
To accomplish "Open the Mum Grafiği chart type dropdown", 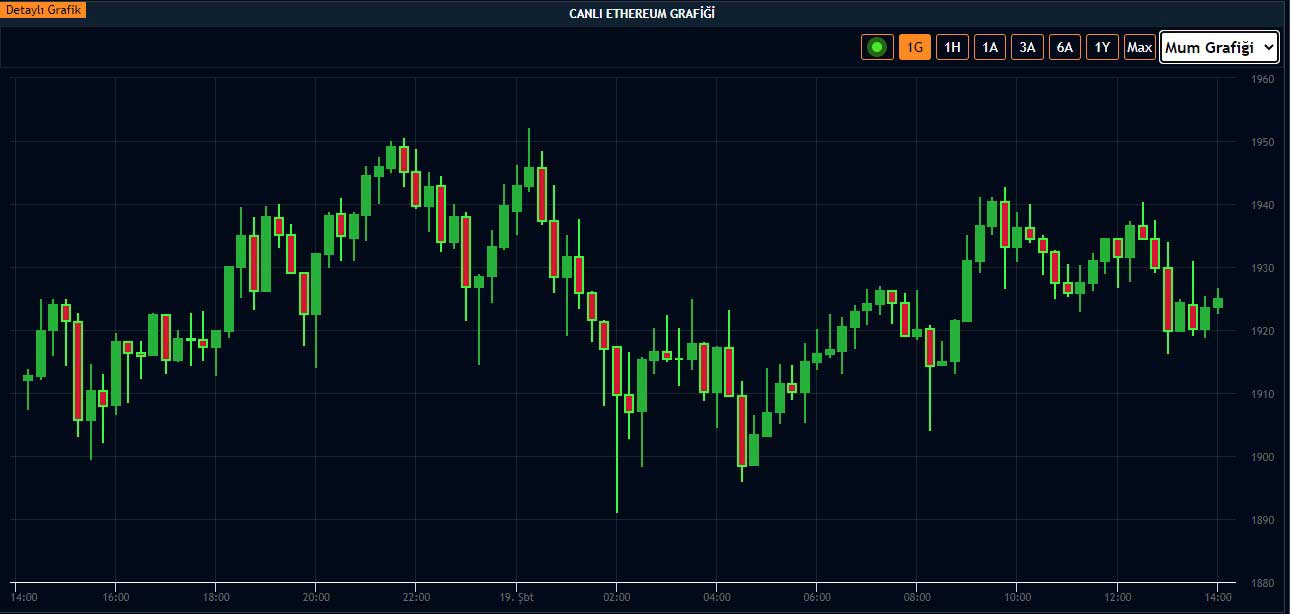I will [x=1219, y=47].
